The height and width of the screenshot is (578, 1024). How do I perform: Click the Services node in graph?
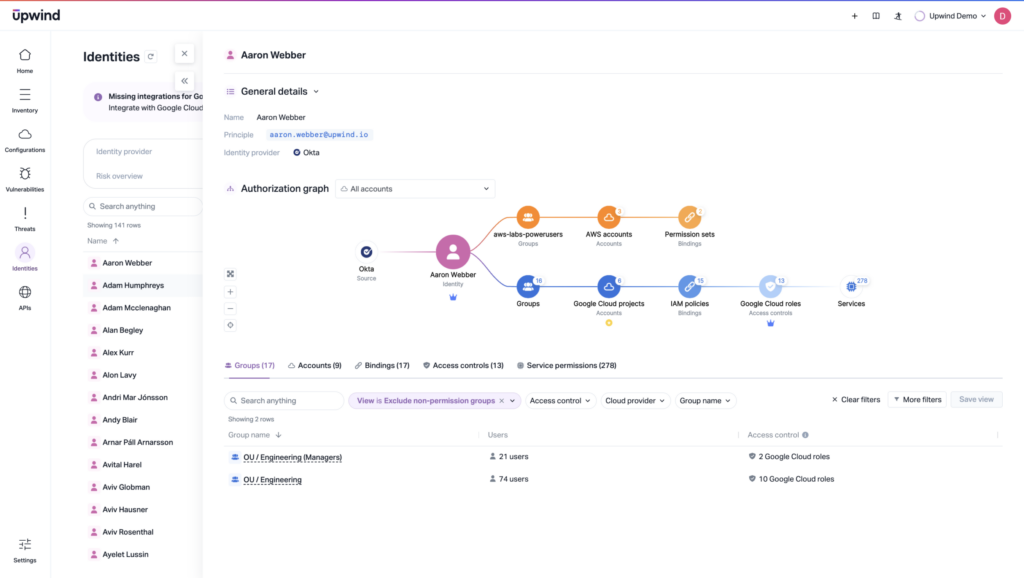[851, 286]
